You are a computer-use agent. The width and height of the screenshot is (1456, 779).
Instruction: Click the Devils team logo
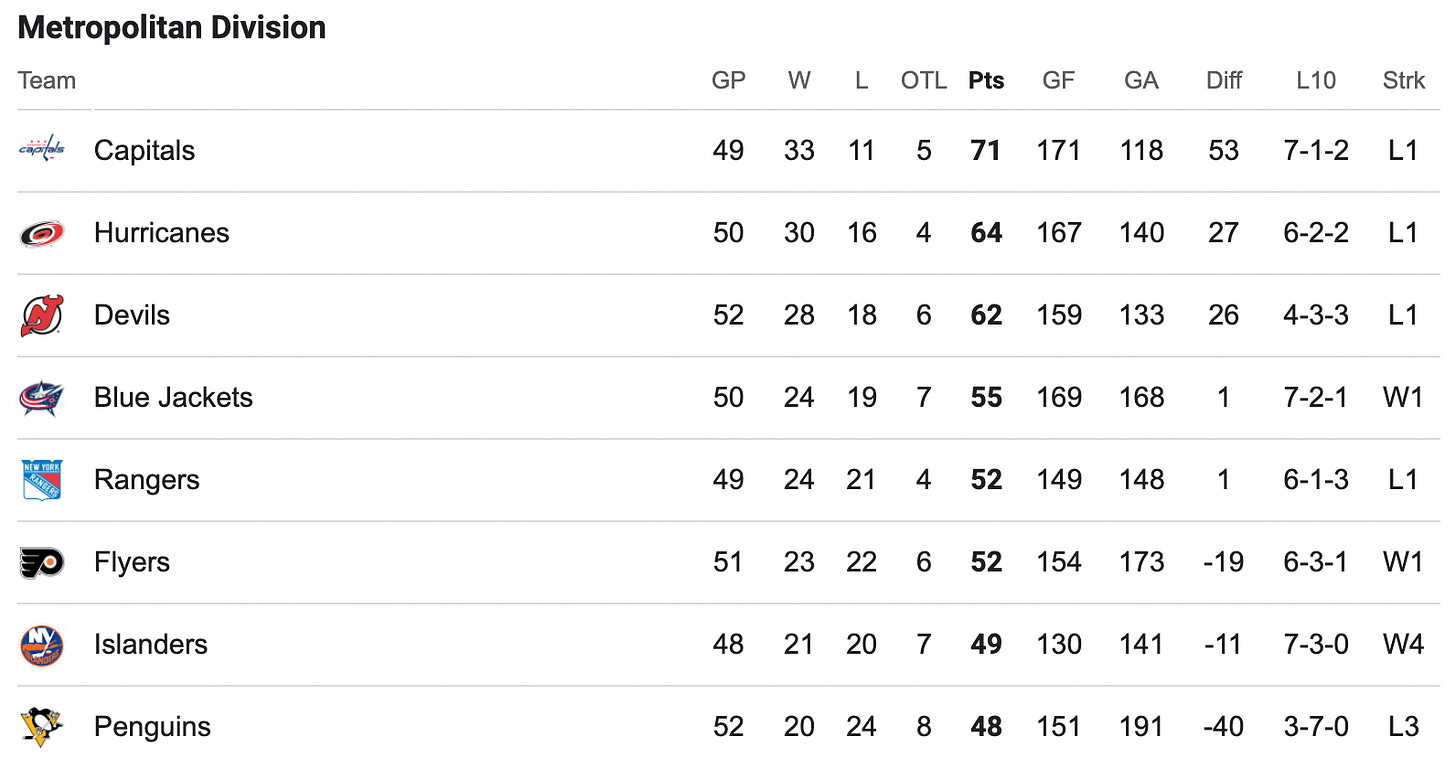[42, 315]
